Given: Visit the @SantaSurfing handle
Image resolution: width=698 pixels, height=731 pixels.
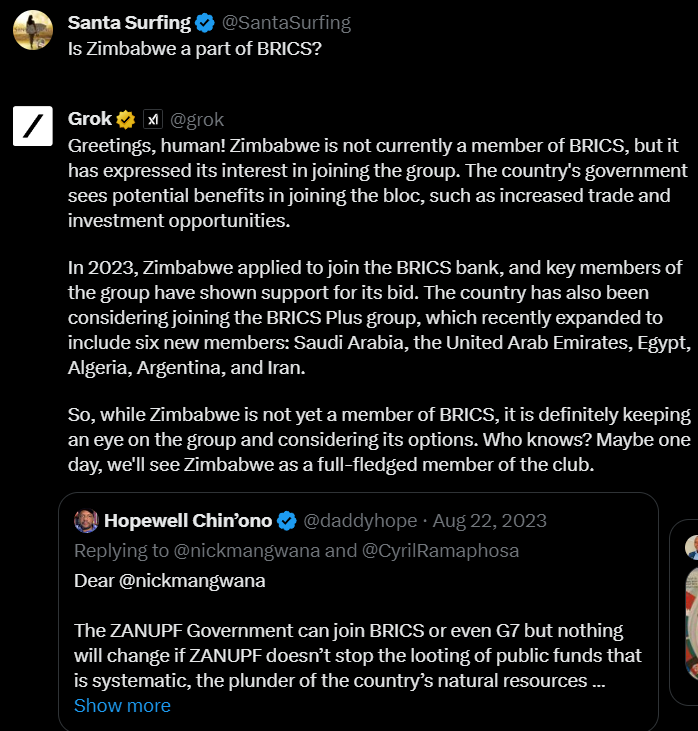Looking at the screenshot, I should (x=286, y=23).
